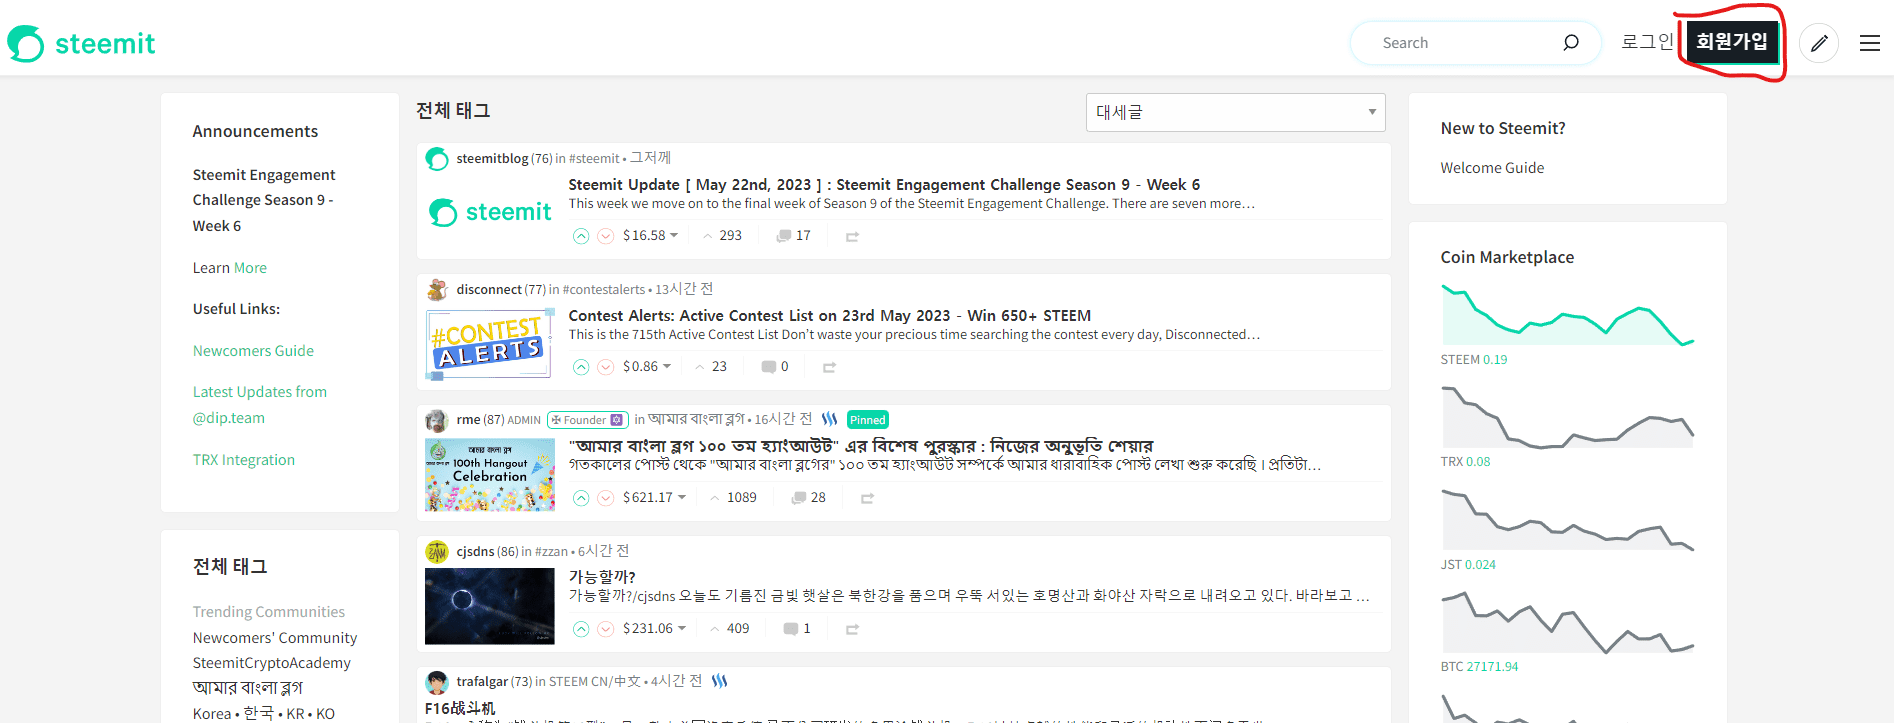Upvote the Steemit Update post
1894x723 pixels.
(581, 236)
